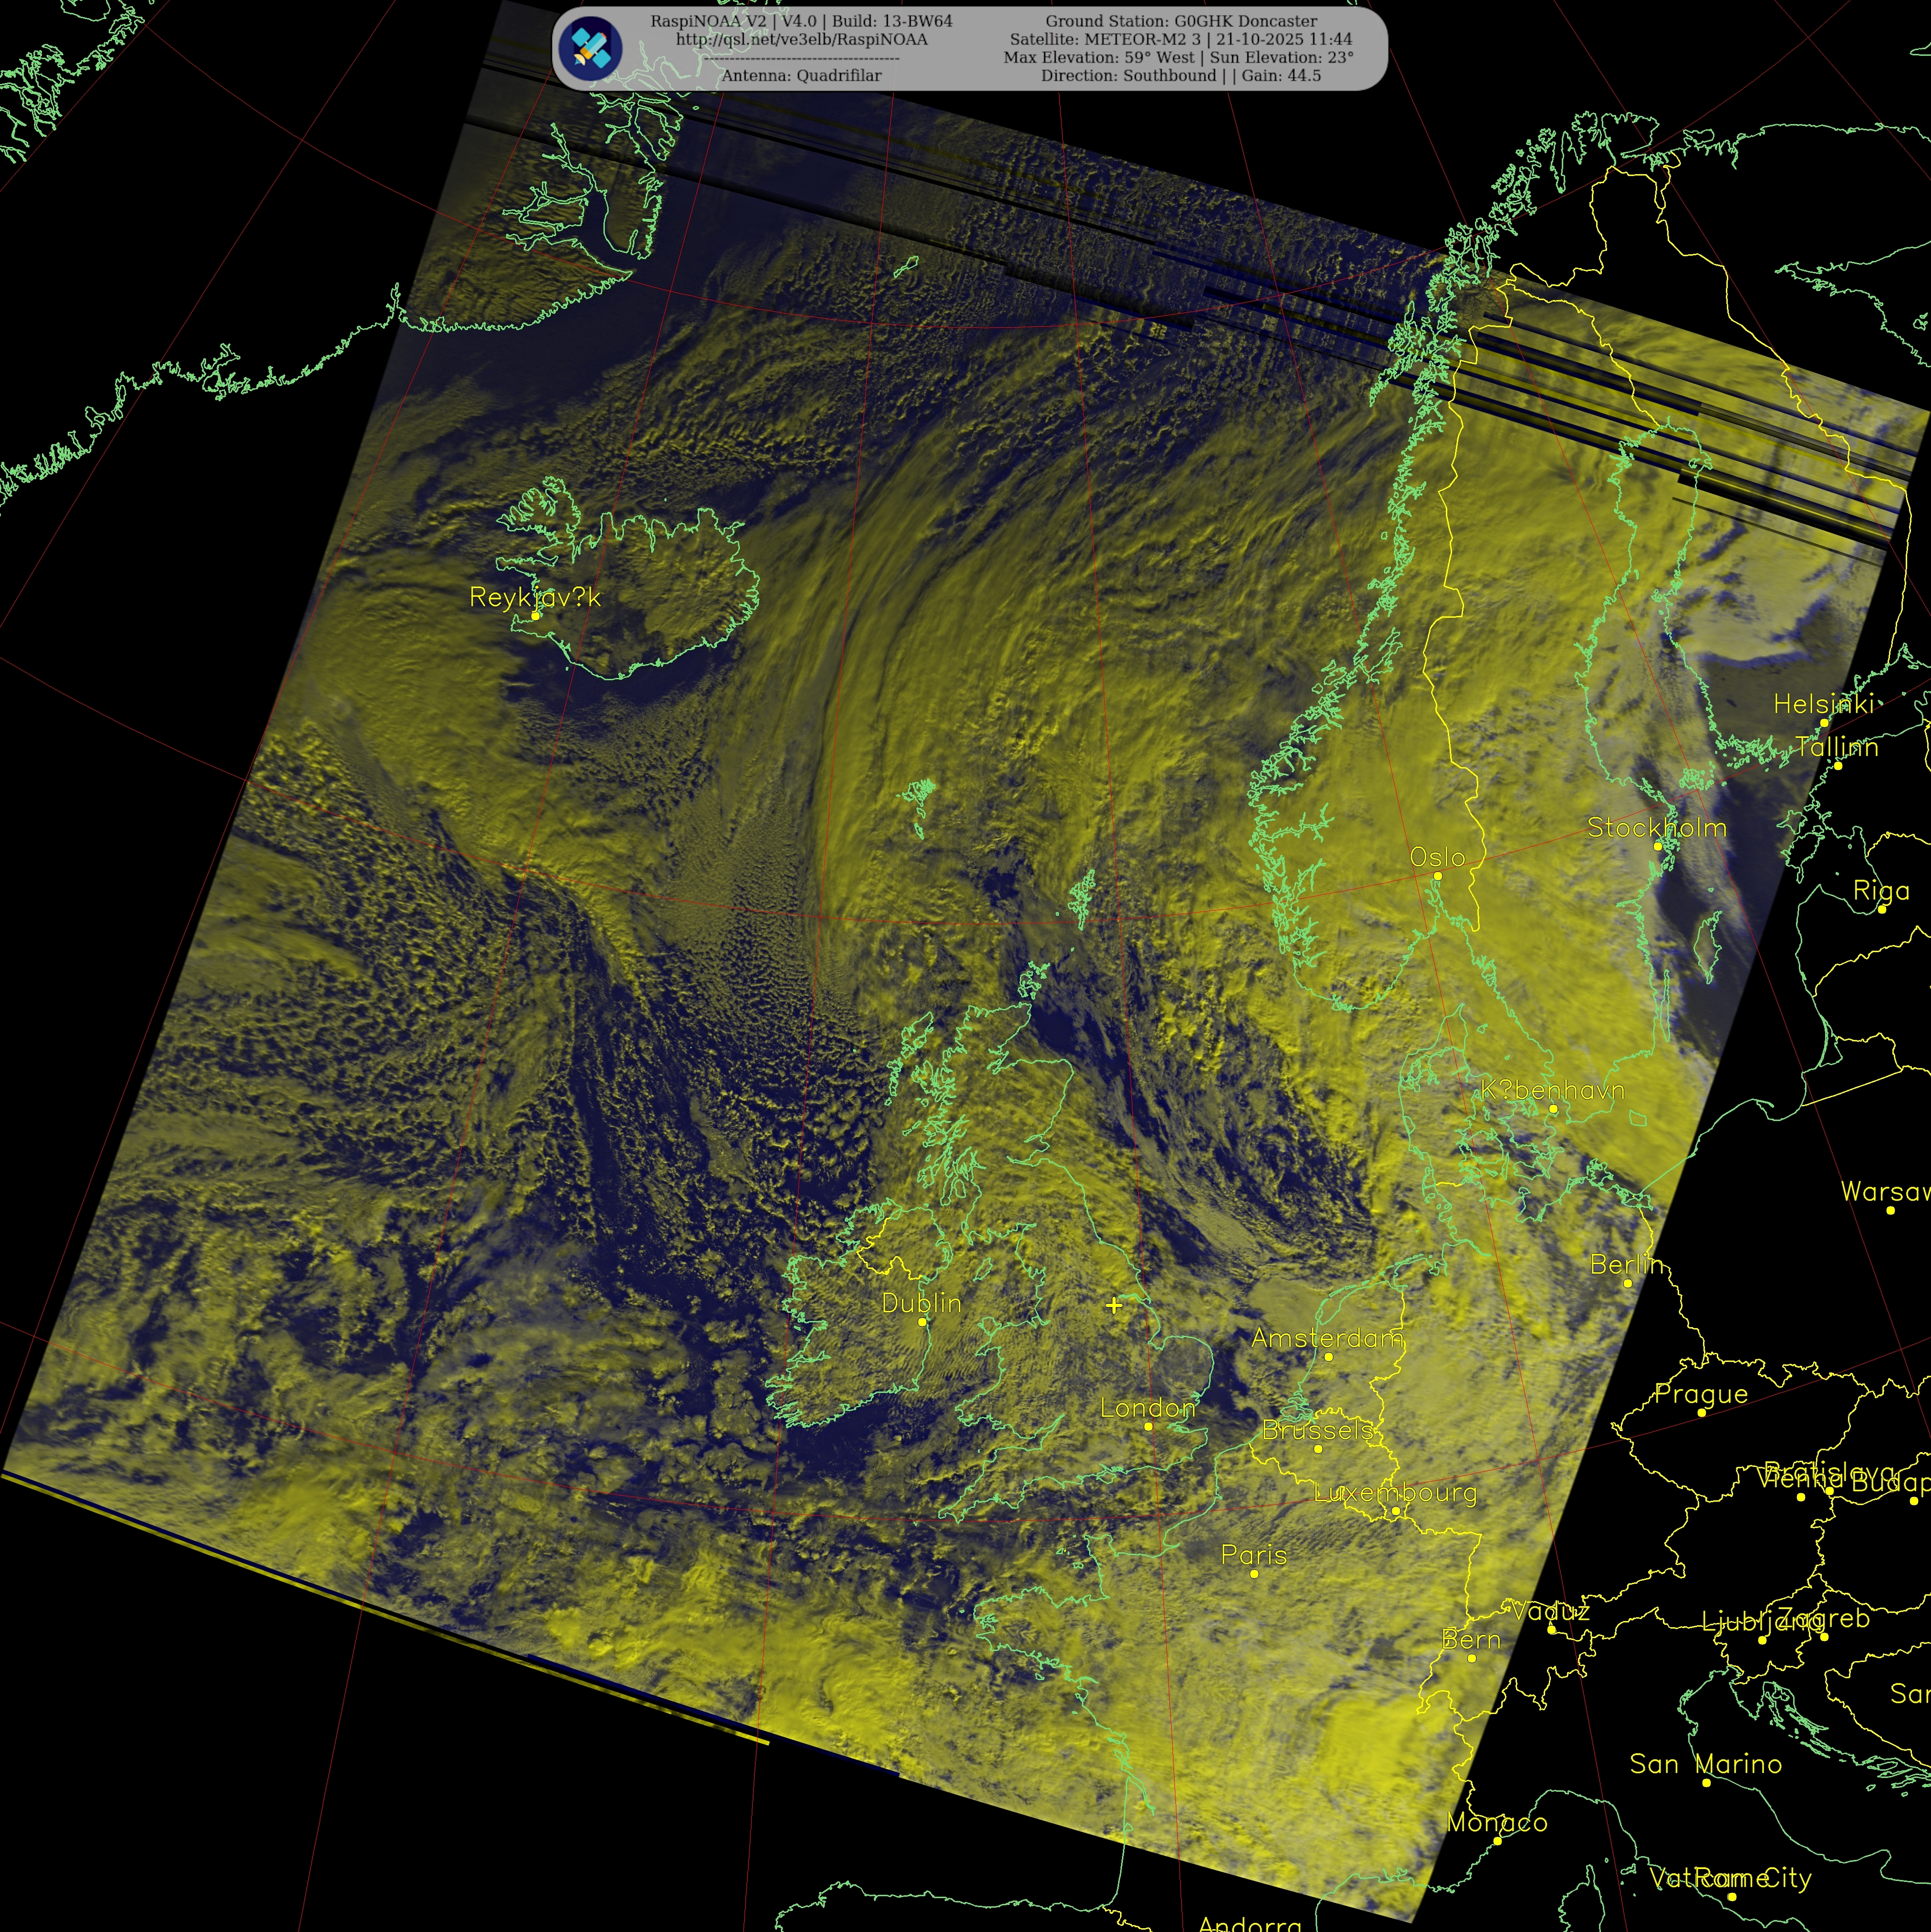Open the qsl.net RaspiNOAA URL link
Viewport: 1931px width, 1932px height.
click(801, 40)
